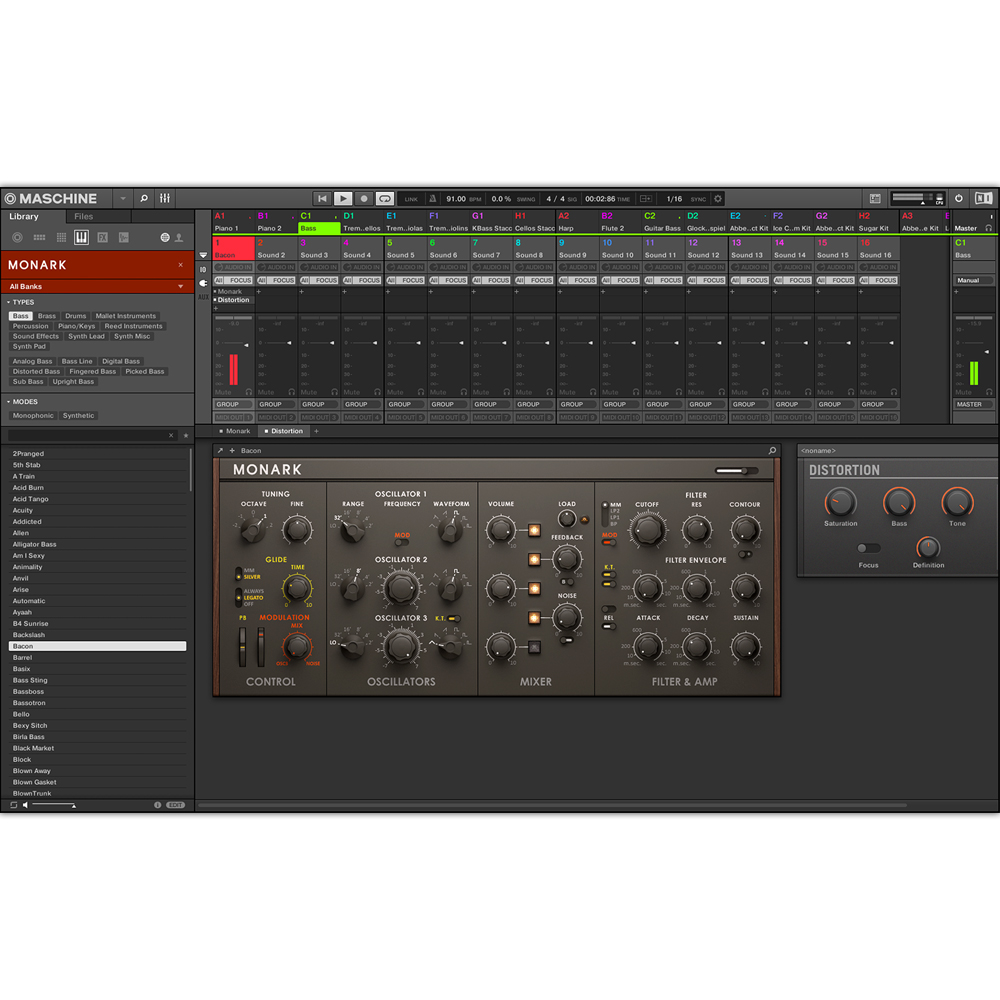Toggle the Filter MOD switch
Screen dimensions: 1000x1000
pos(609,543)
